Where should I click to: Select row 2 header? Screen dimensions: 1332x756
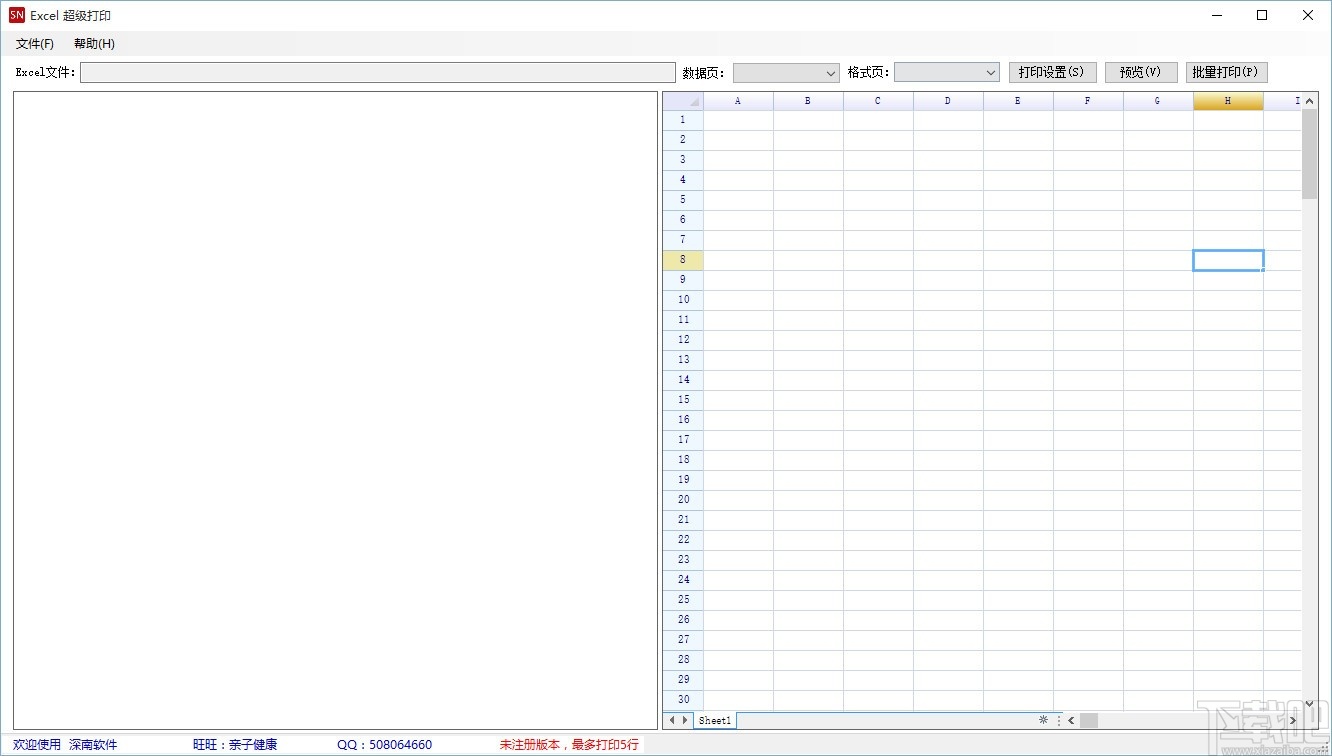tap(683, 140)
